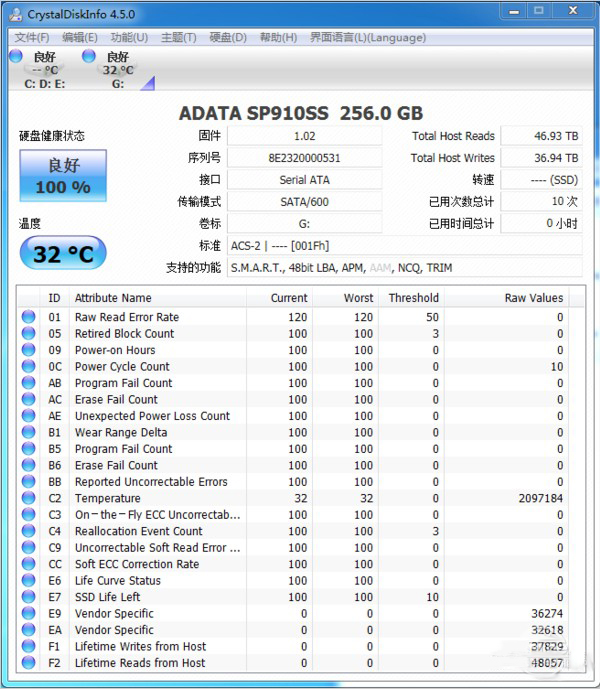Click status orb for E9 Vendor Specific
The height and width of the screenshot is (689, 600).
29,613
